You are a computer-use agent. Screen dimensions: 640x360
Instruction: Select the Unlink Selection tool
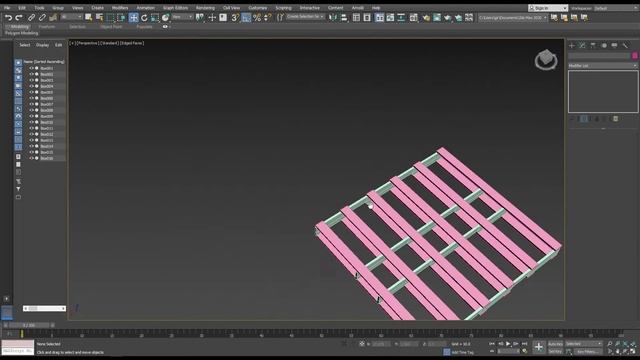point(42,18)
